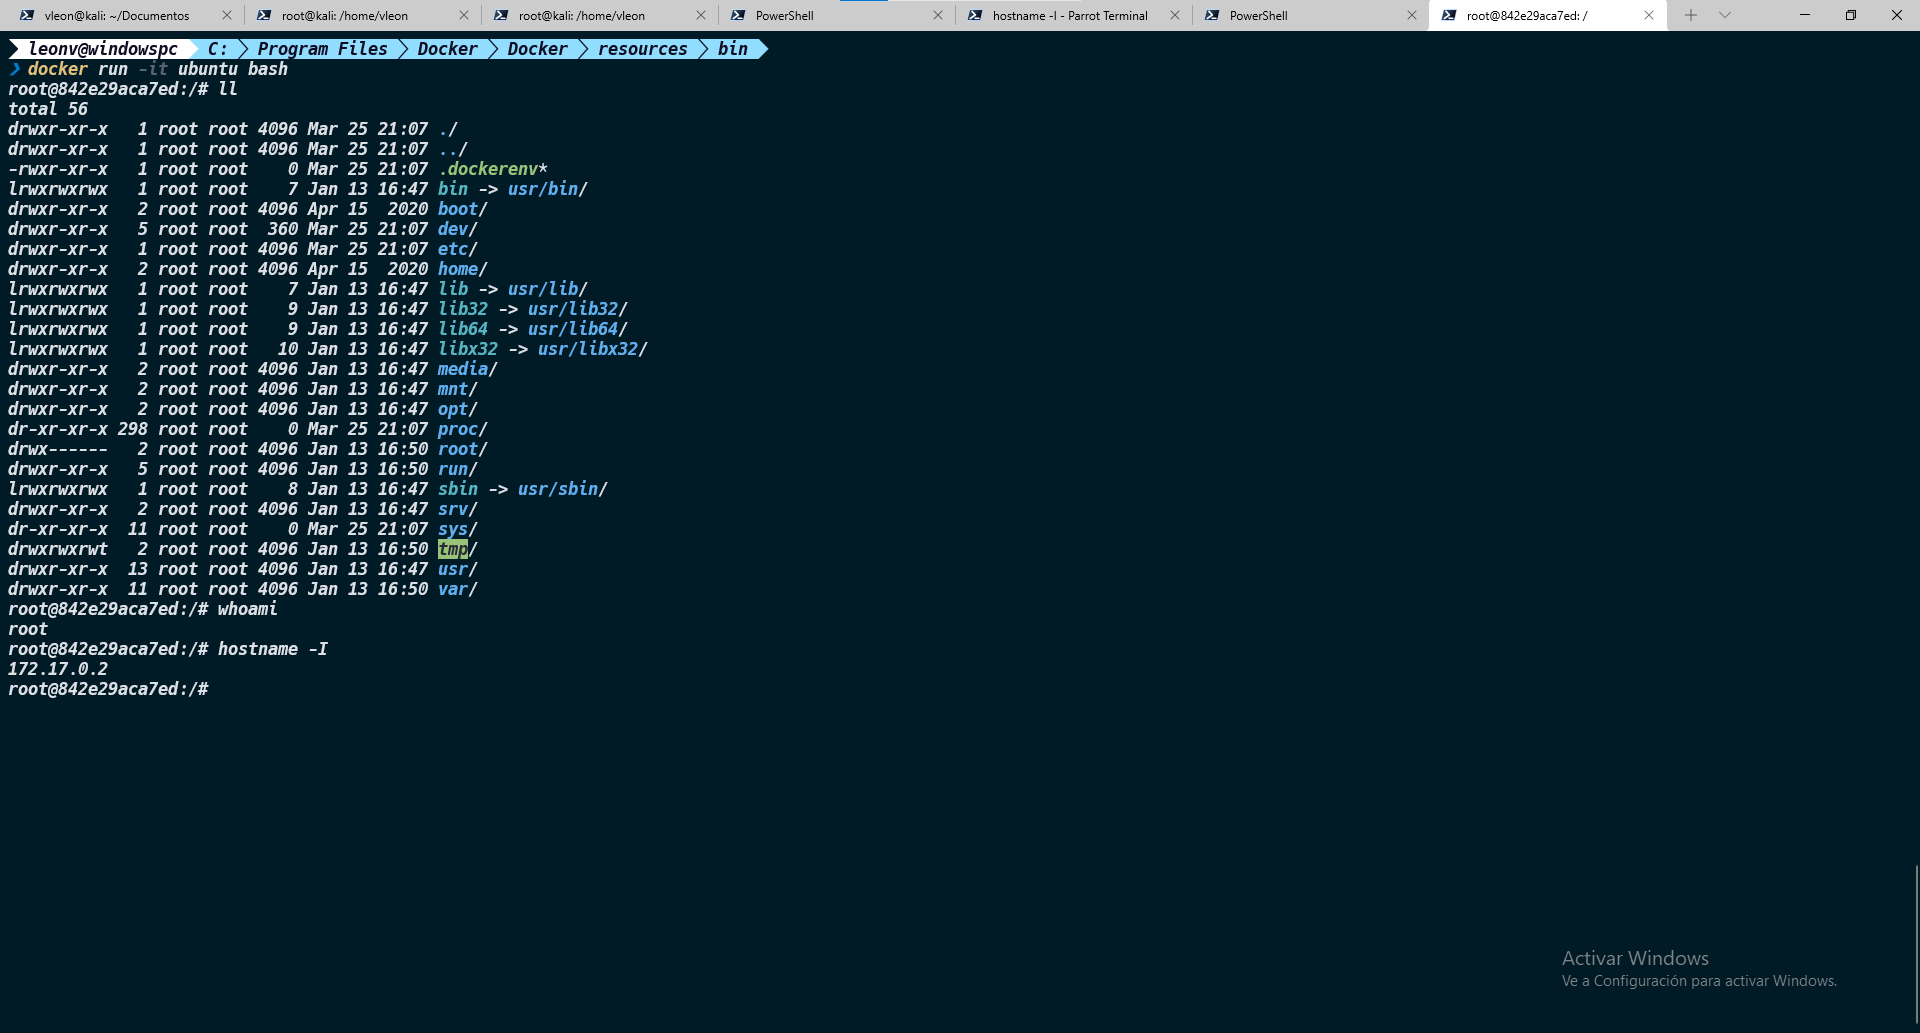Click the terminal icon on the hostname -I tab
The image size is (1920, 1033).
(x=975, y=15)
